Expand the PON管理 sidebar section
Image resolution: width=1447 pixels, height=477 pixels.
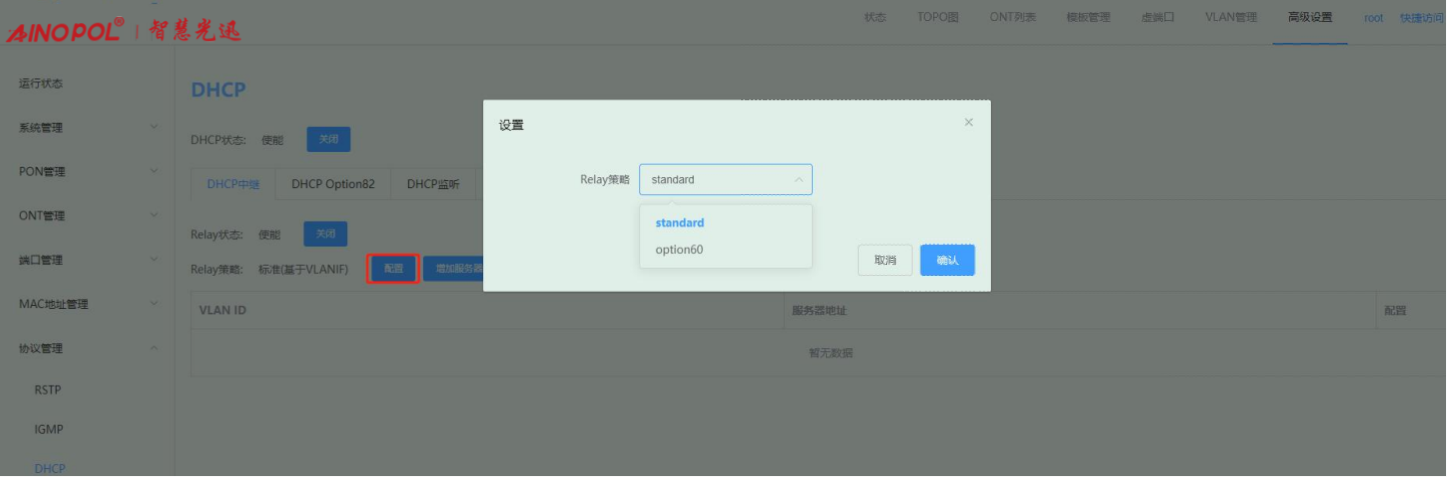tap(87, 172)
